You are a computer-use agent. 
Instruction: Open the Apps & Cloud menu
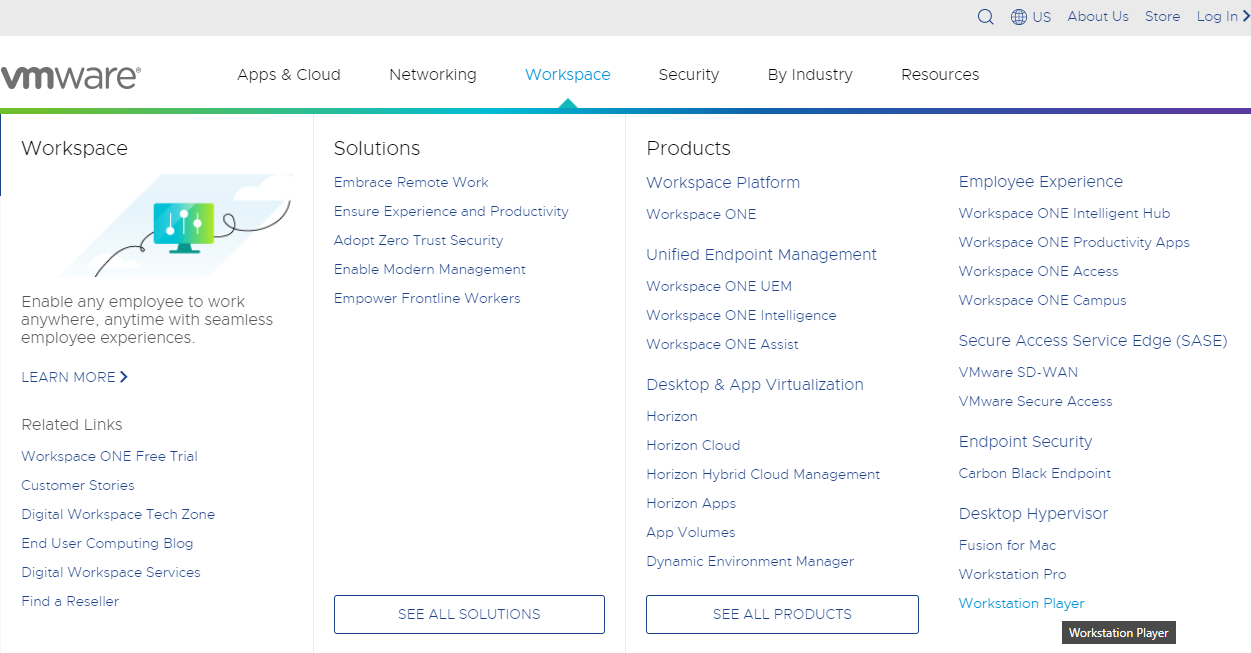point(289,75)
